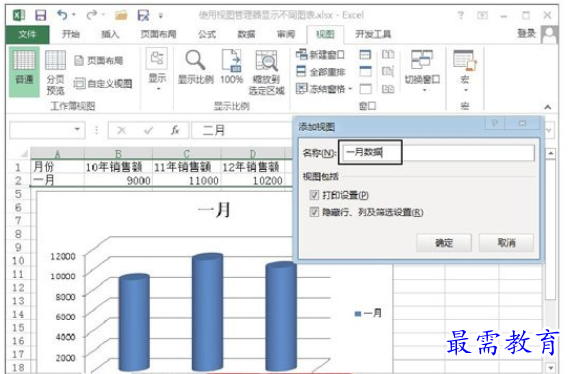This screenshot has height=374, width=568.
Task: Click cell containing 9000
Action: click(x=118, y=180)
